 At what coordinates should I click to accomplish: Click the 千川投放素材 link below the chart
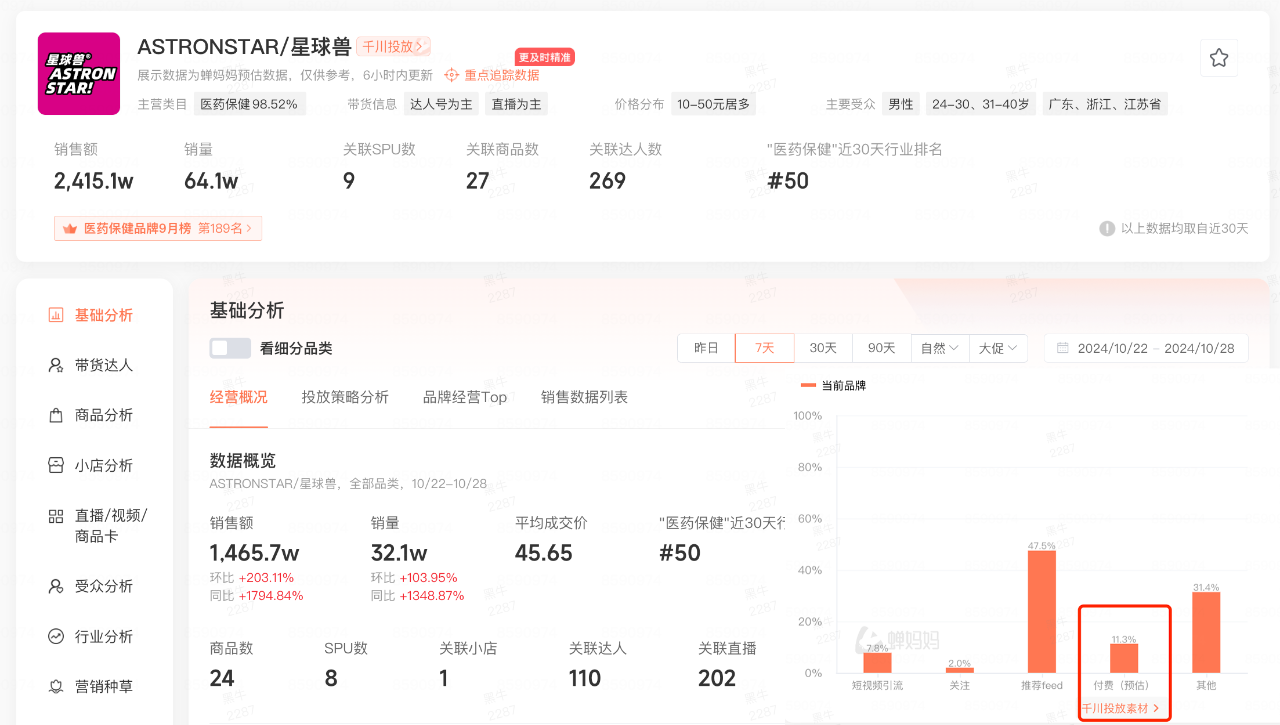coord(1119,707)
